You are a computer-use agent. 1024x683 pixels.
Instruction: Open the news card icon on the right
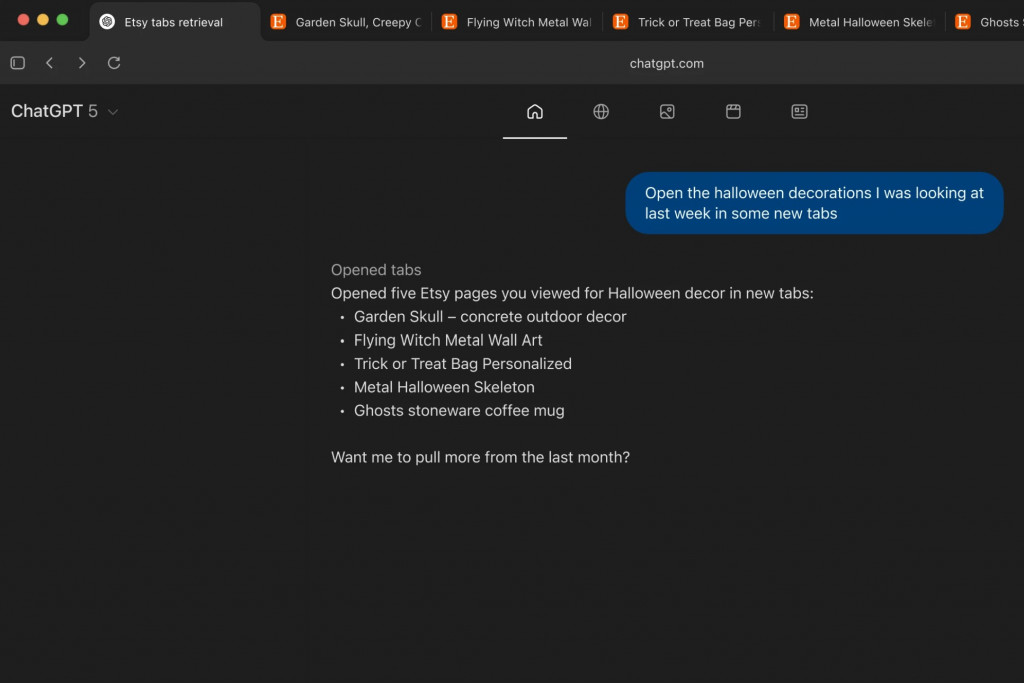point(799,111)
